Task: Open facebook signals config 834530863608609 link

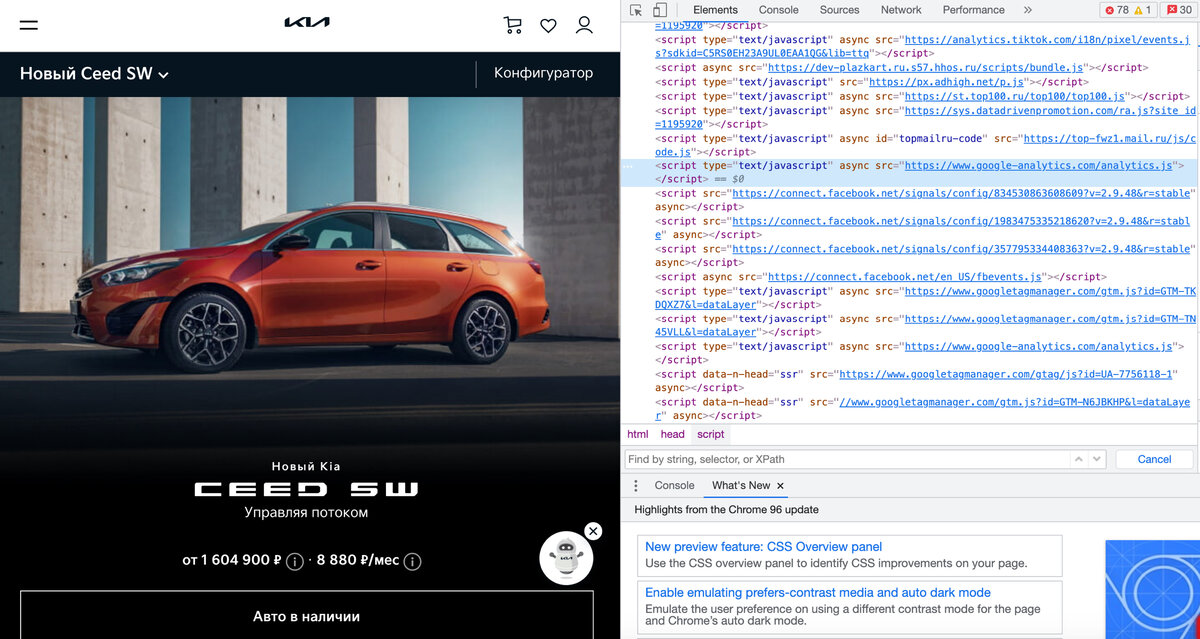Action: click(962, 193)
